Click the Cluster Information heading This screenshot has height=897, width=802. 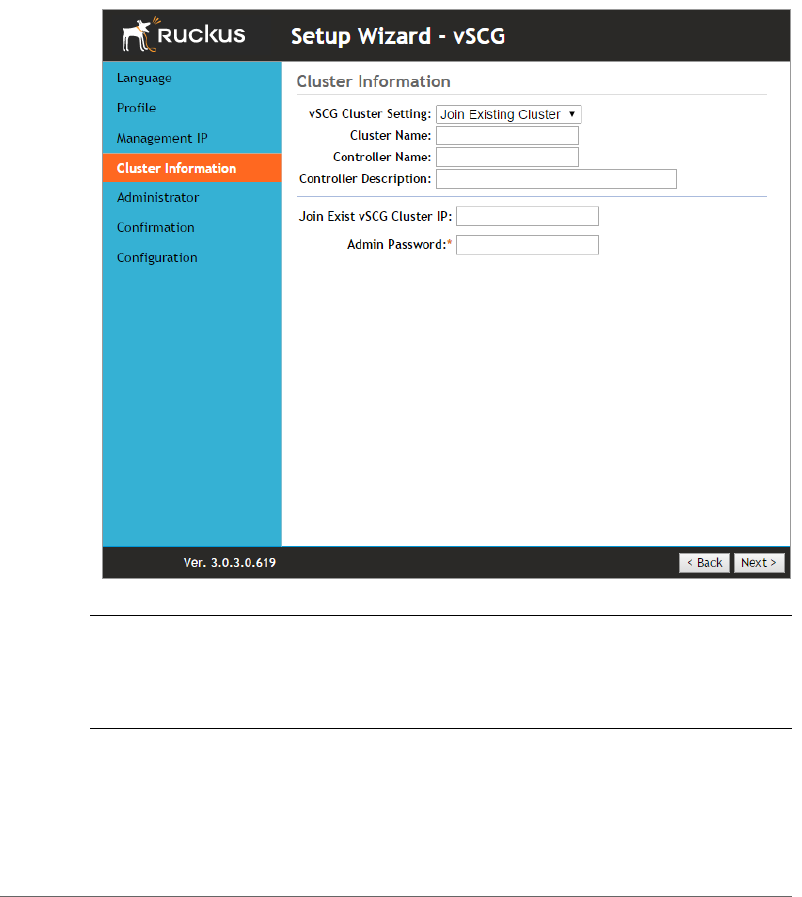pos(374,81)
